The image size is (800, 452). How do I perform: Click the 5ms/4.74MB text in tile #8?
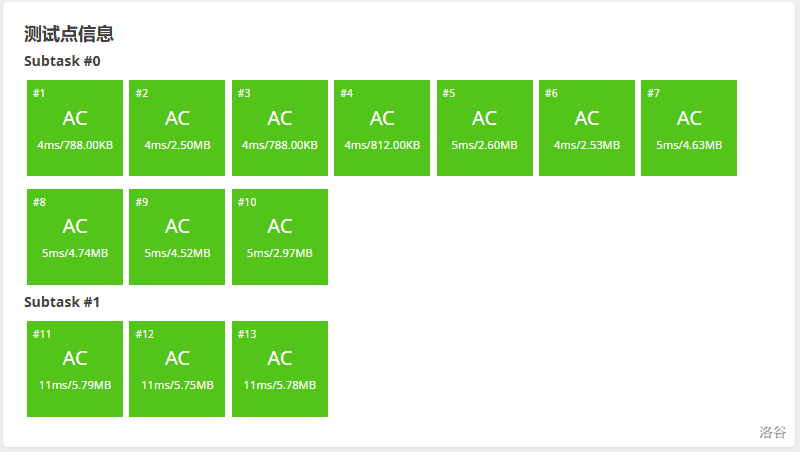coord(75,253)
